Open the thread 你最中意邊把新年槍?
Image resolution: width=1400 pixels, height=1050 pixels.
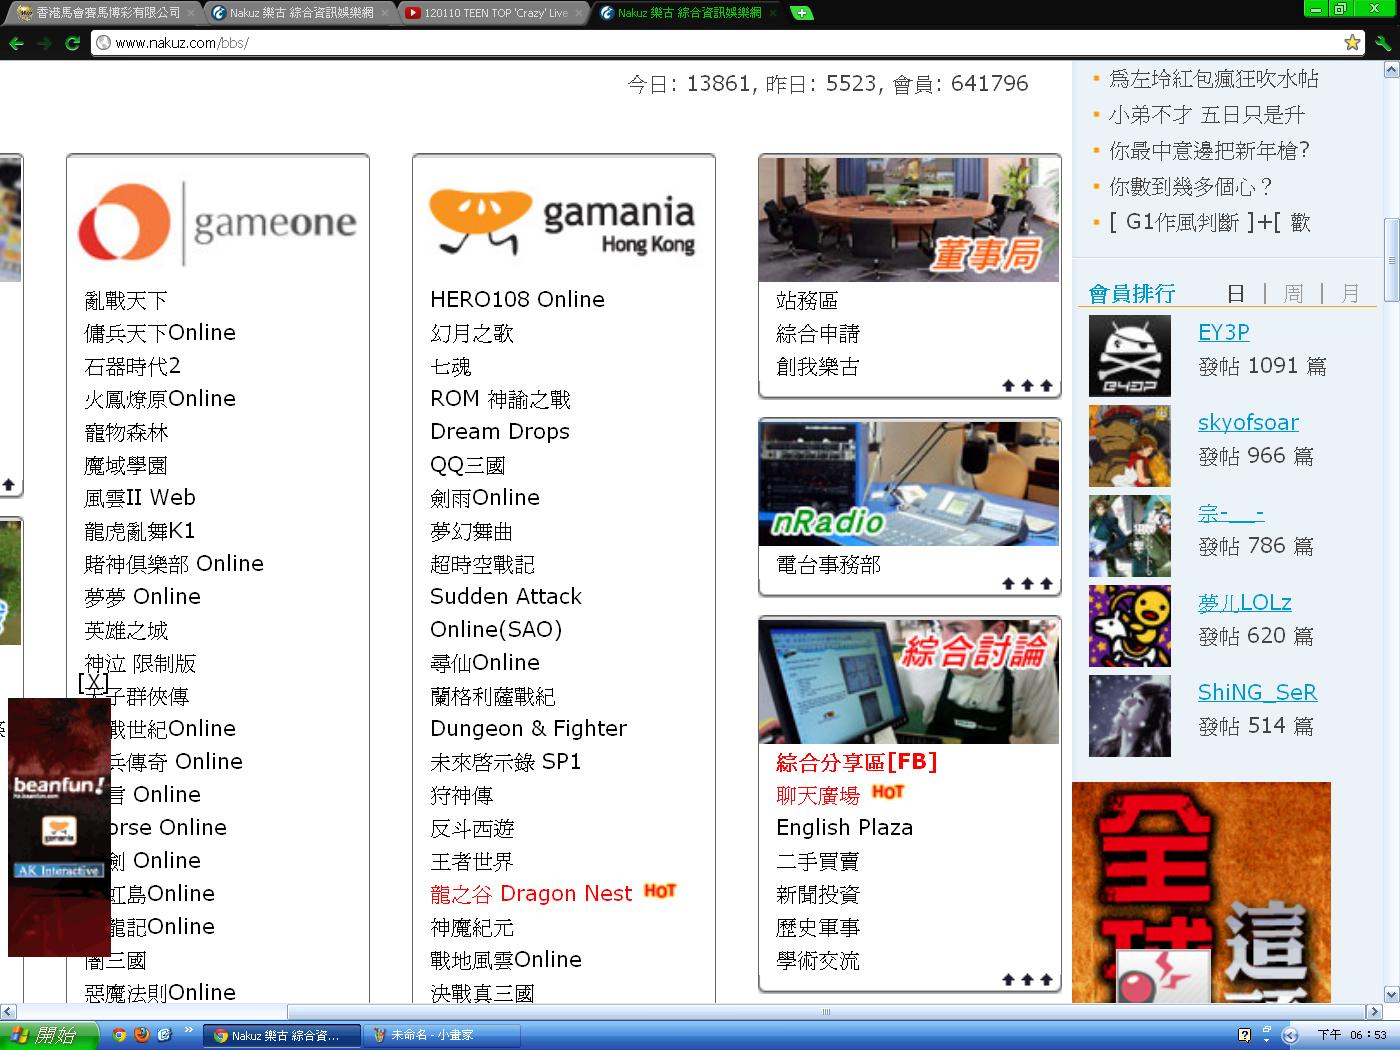1209,150
